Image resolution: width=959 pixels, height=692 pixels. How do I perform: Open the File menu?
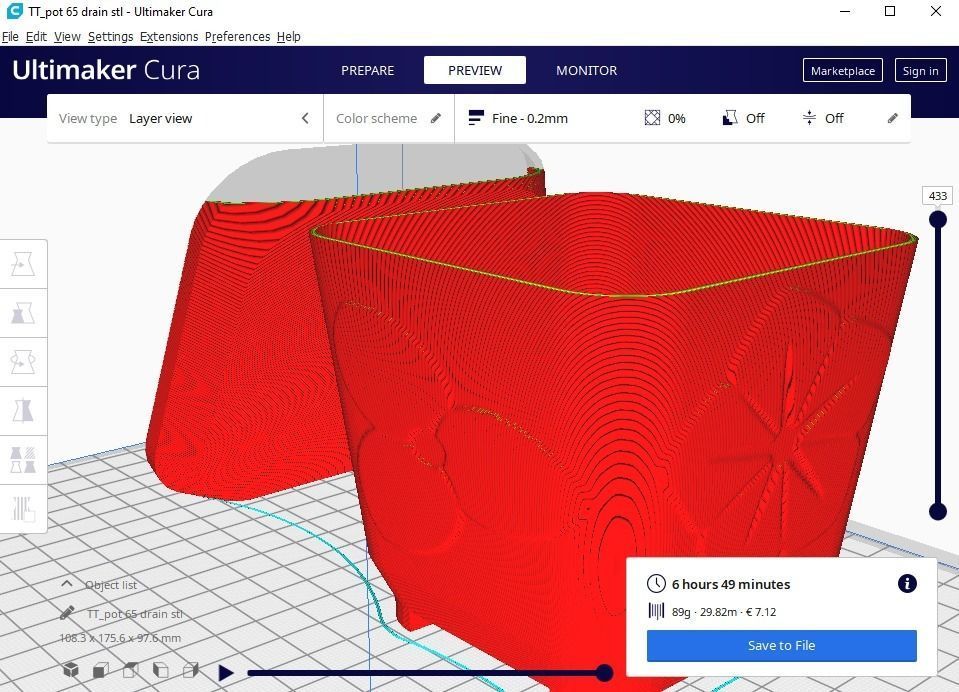coord(10,37)
